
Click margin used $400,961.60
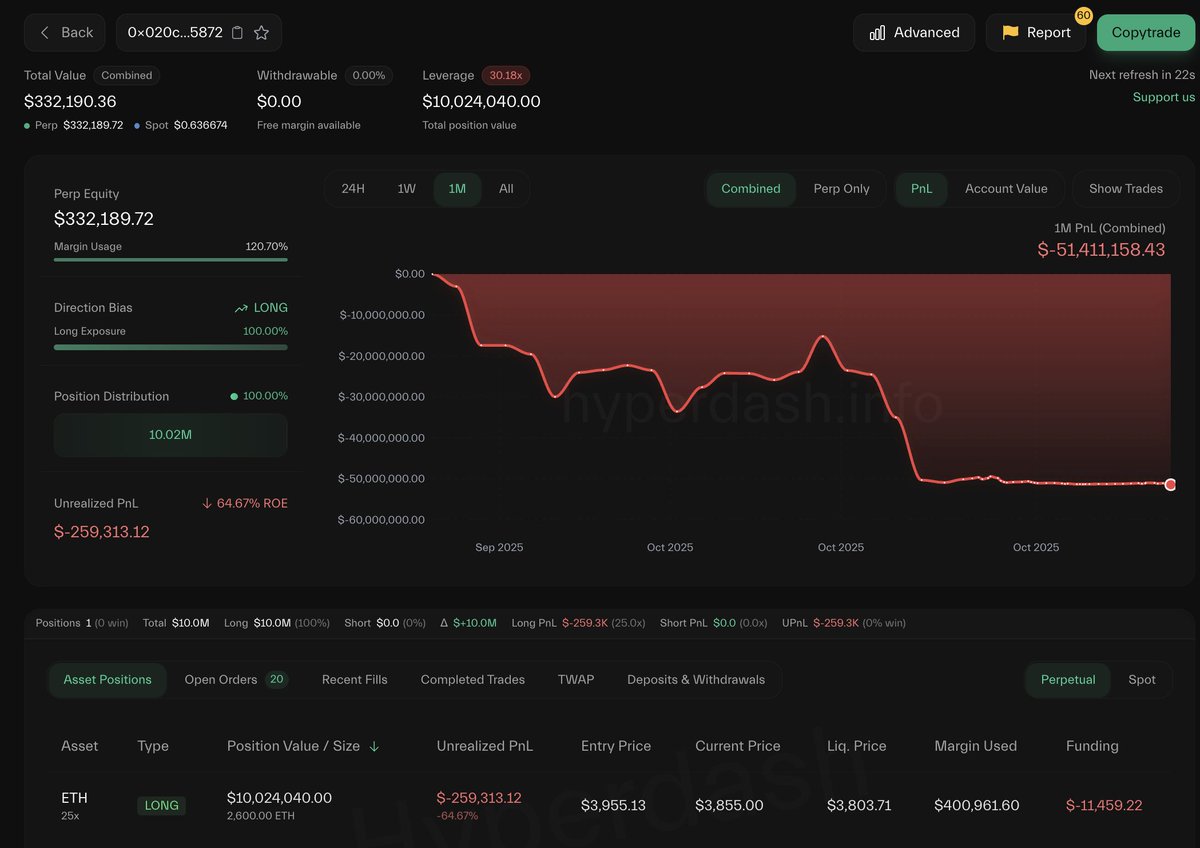click(977, 805)
